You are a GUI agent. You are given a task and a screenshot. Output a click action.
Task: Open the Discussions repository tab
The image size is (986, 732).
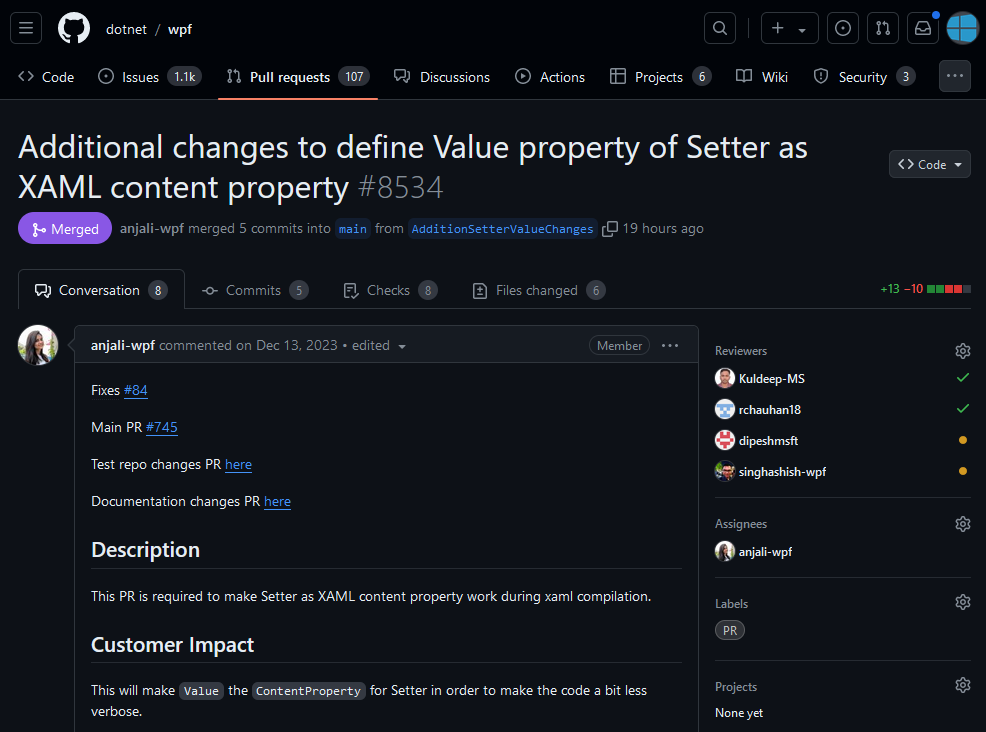[x=442, y=77]
